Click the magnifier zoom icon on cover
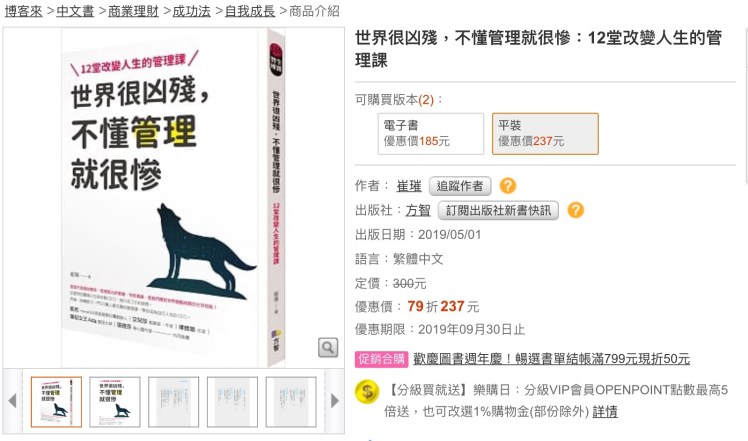The height and width of the screenshot is (441, 748). [328, 347]
